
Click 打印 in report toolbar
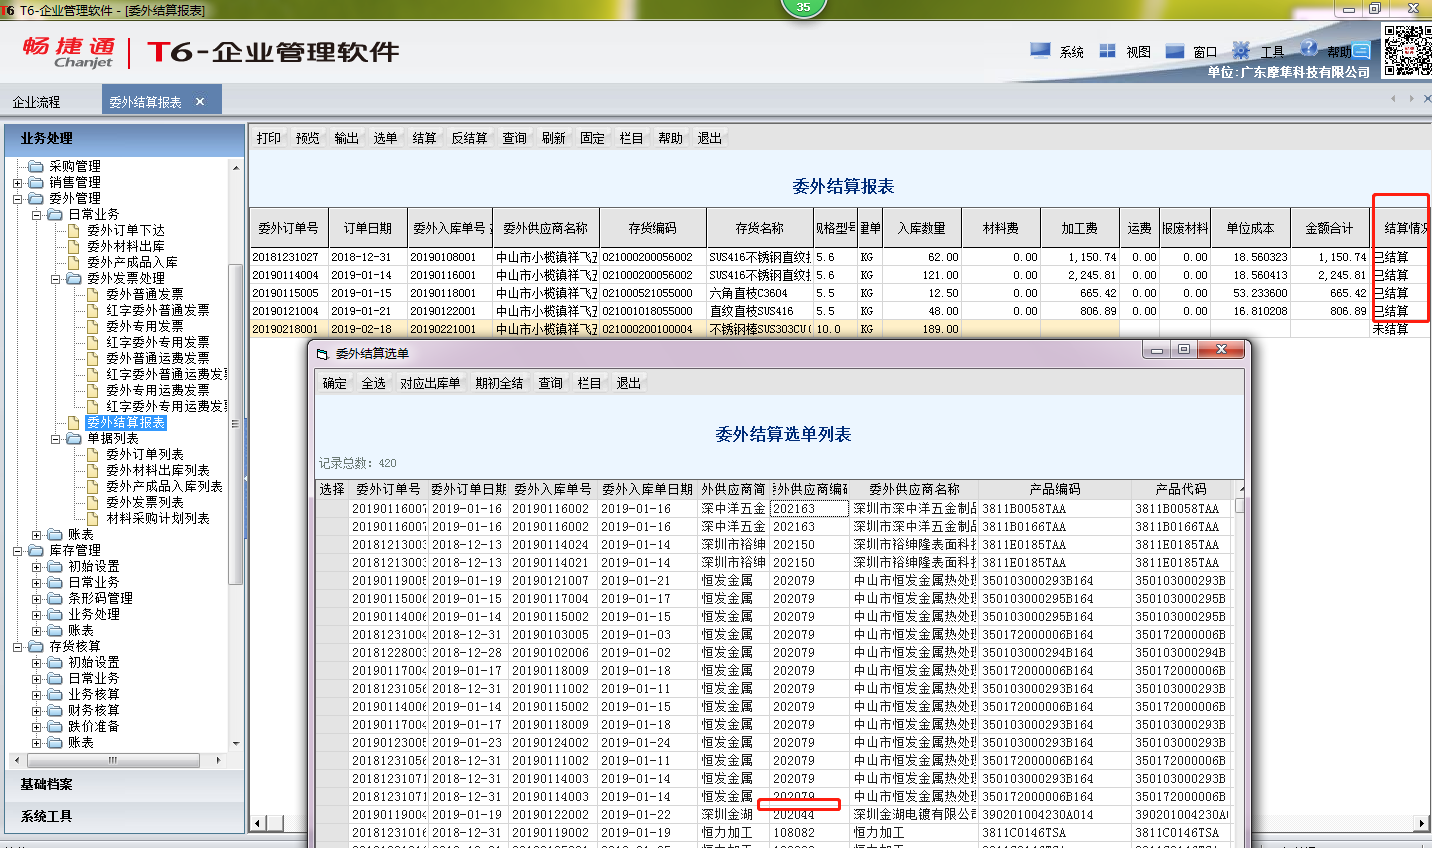269,138
